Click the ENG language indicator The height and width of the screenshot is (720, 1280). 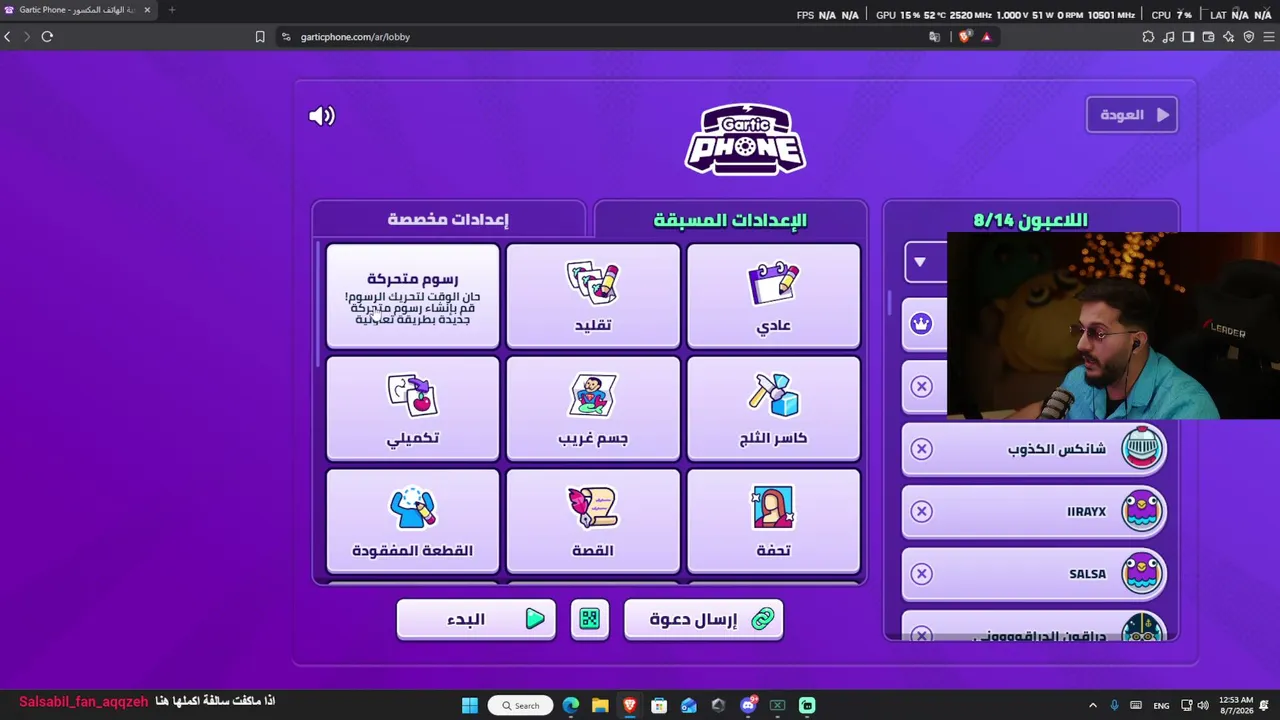point(1161,705)
